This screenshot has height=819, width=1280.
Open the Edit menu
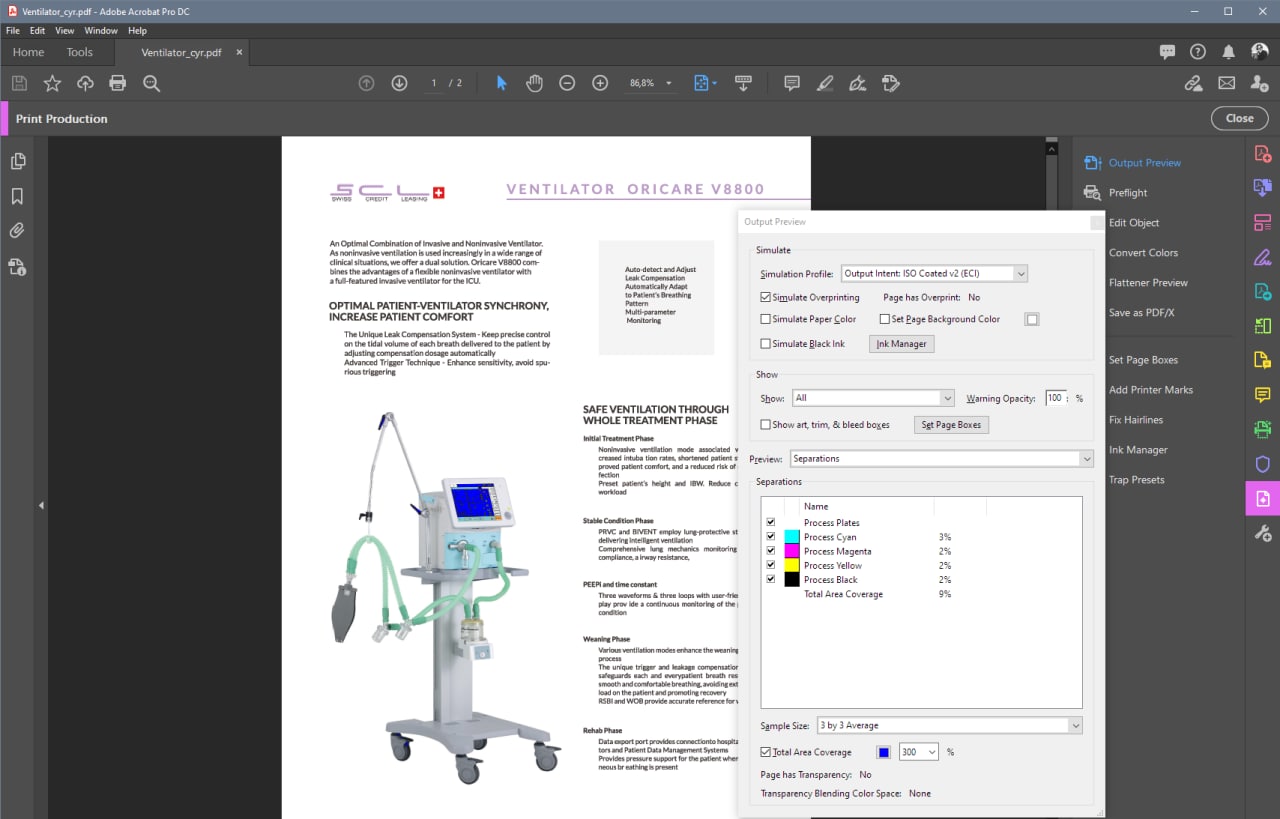click(37, 31)
